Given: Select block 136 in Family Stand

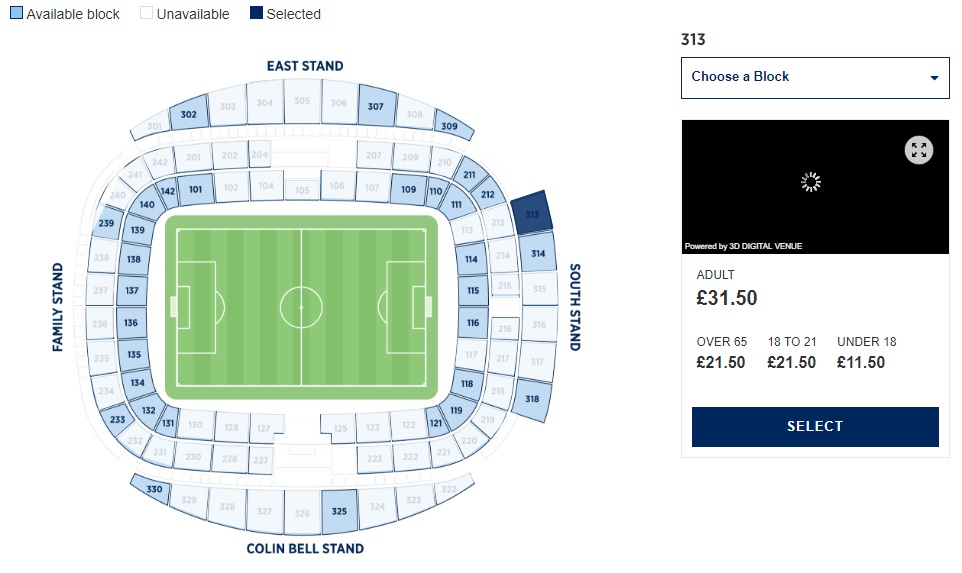Looking at the screenshot, I should coord(131,323).
